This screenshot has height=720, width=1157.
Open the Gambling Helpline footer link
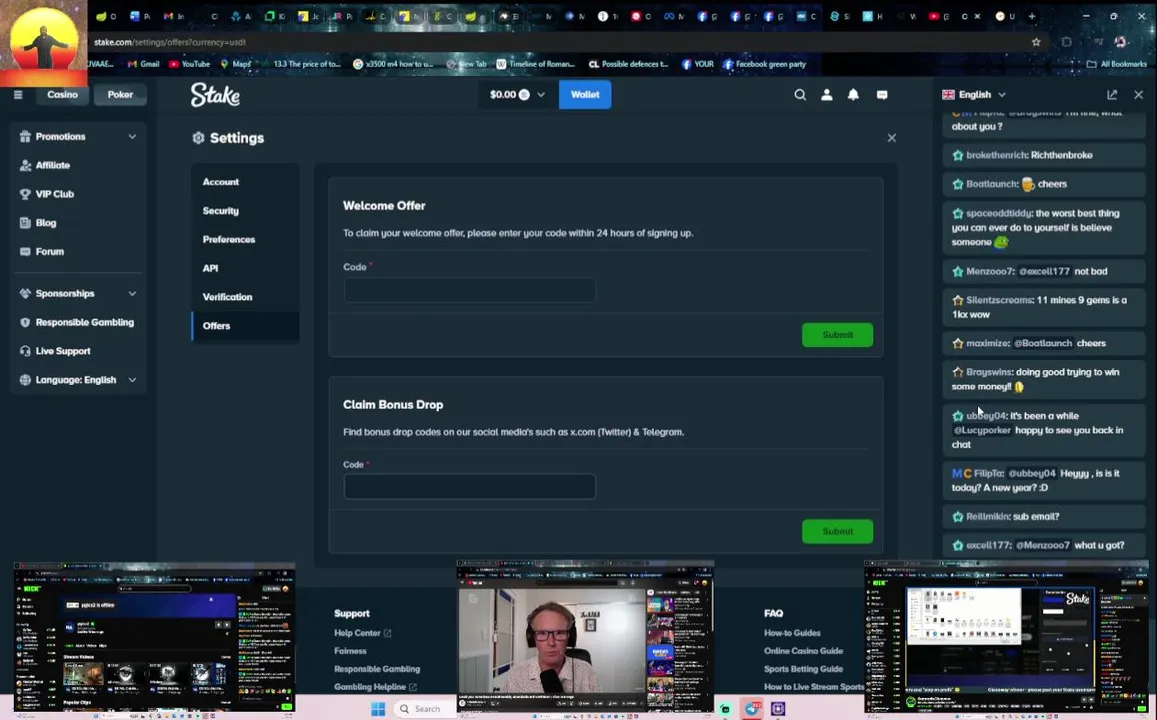375,687
